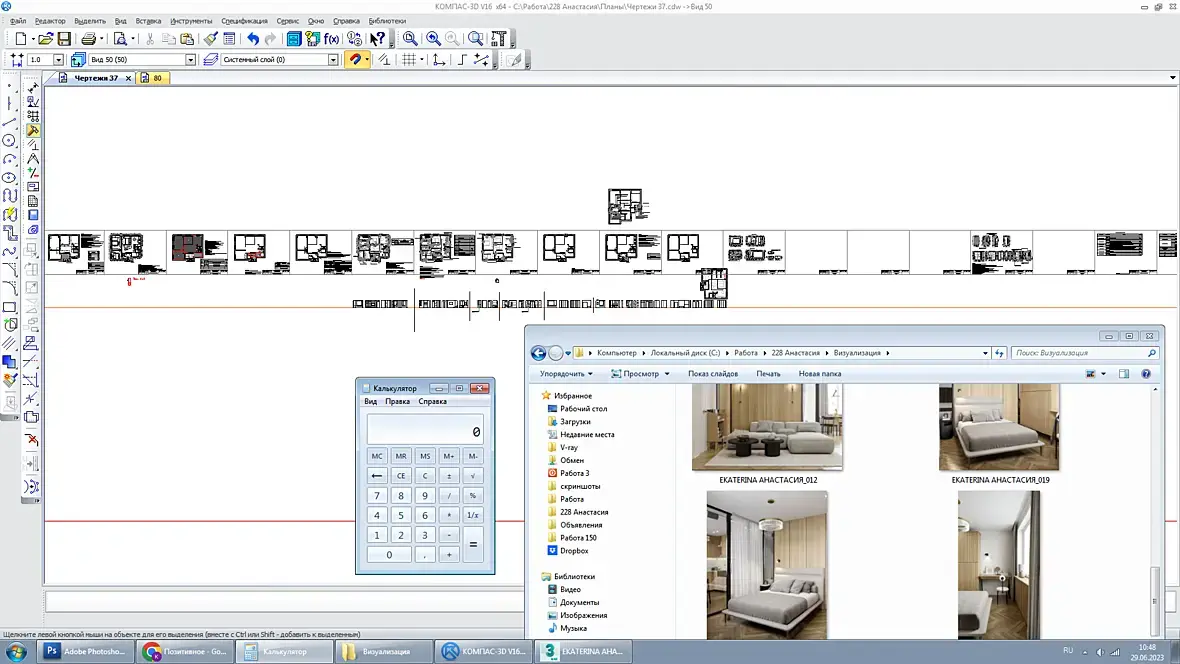This screenshot has width=1180, height=664.
Task: Click Новая папка in Explorer
Action: (x=820, y=373)
